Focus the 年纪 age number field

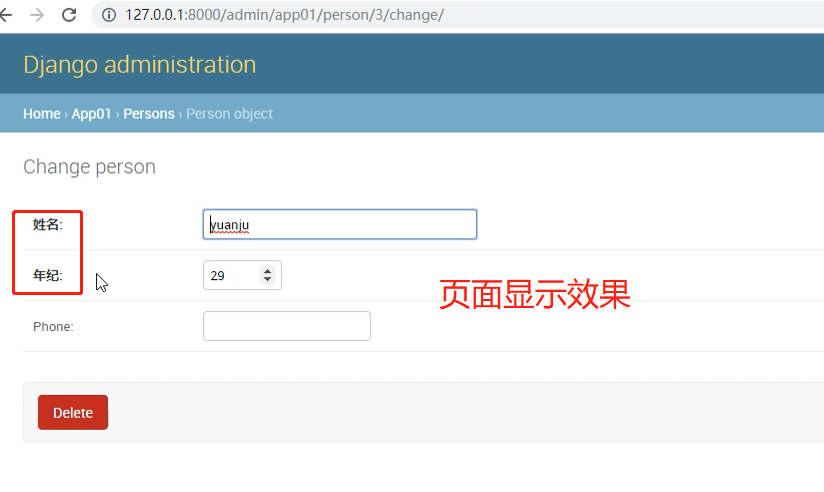[x=242, y=275]
